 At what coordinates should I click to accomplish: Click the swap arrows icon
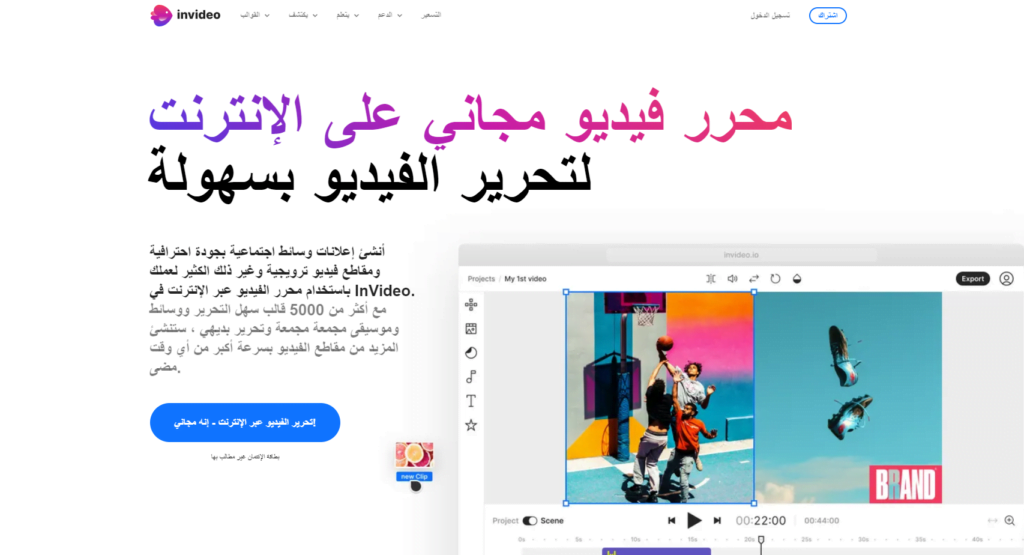(754, 279)
